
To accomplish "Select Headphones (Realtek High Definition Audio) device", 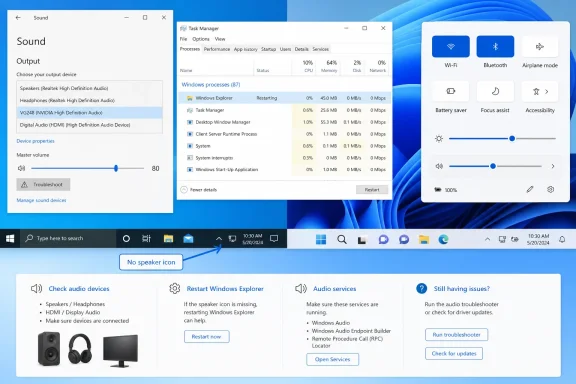I will click(89, 100).
